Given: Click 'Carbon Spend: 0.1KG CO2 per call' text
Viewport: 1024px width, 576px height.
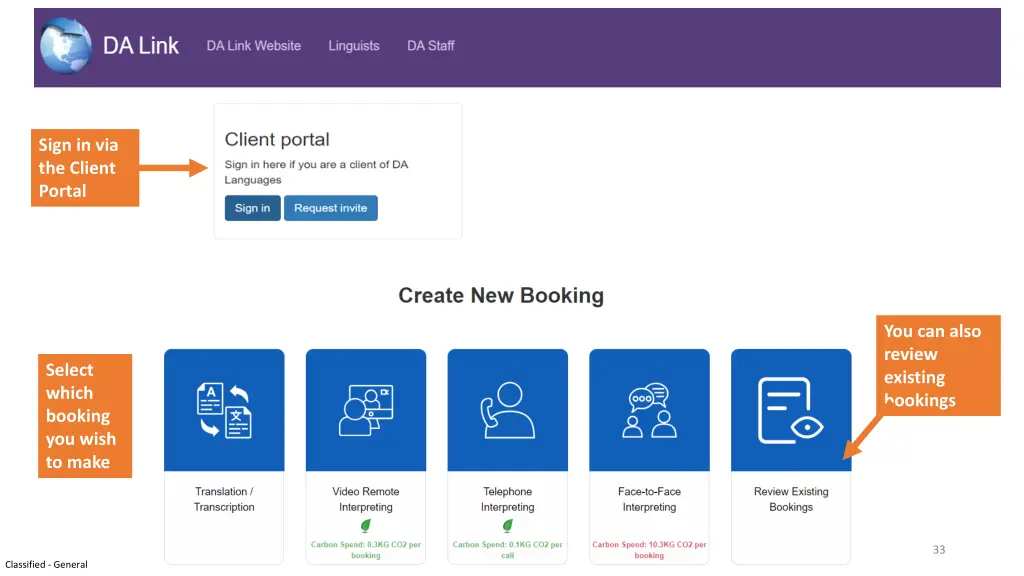Looking at the screenshot, I should pyautogui.click(x=507, y=550).
